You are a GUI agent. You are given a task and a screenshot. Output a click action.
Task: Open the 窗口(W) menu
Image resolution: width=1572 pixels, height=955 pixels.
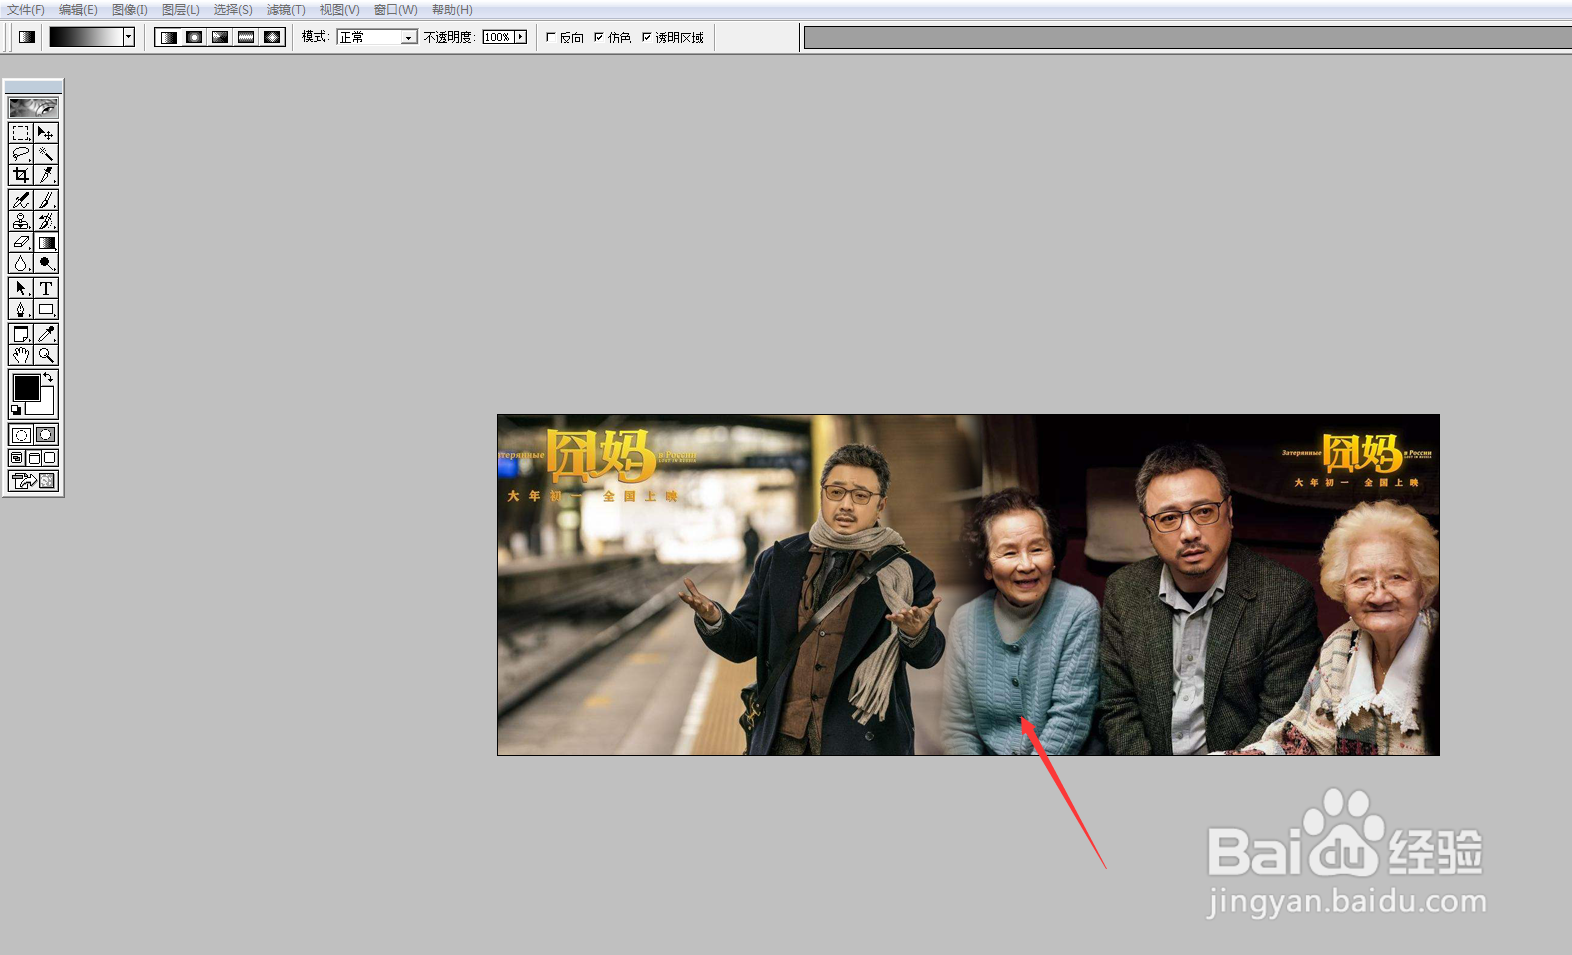(x=396, y=10)
